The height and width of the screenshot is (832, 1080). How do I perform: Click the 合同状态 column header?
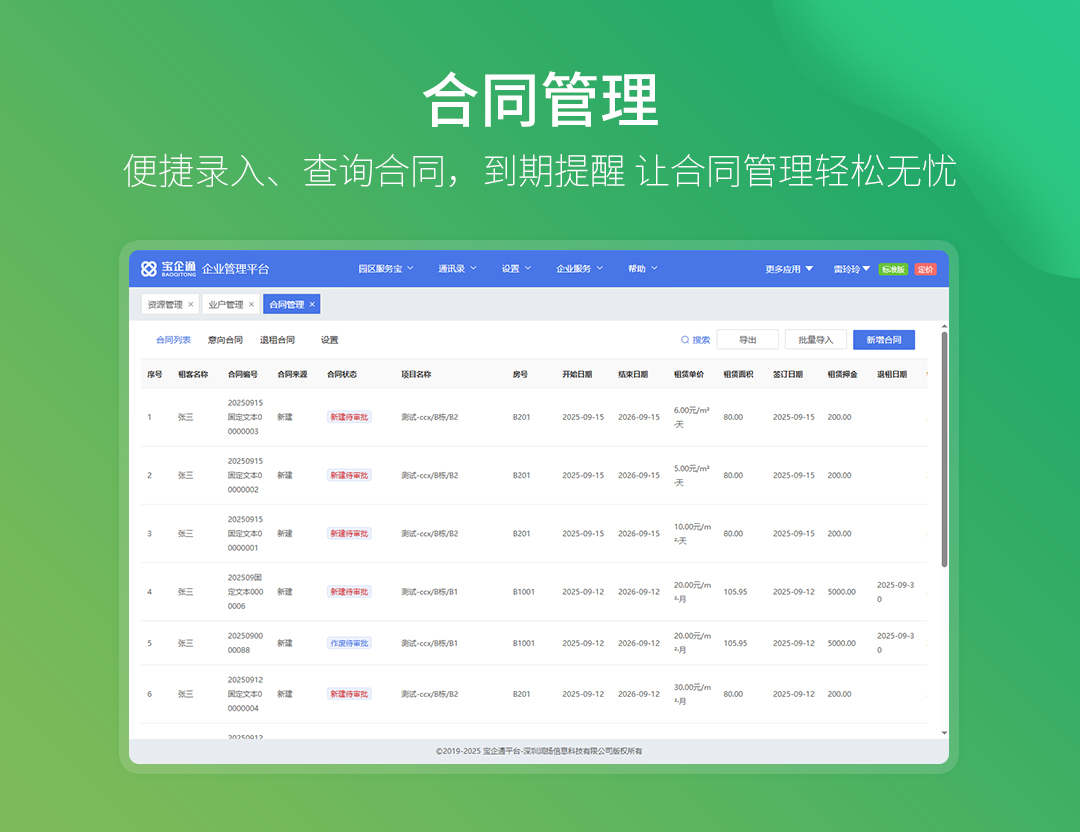(342, 374)
